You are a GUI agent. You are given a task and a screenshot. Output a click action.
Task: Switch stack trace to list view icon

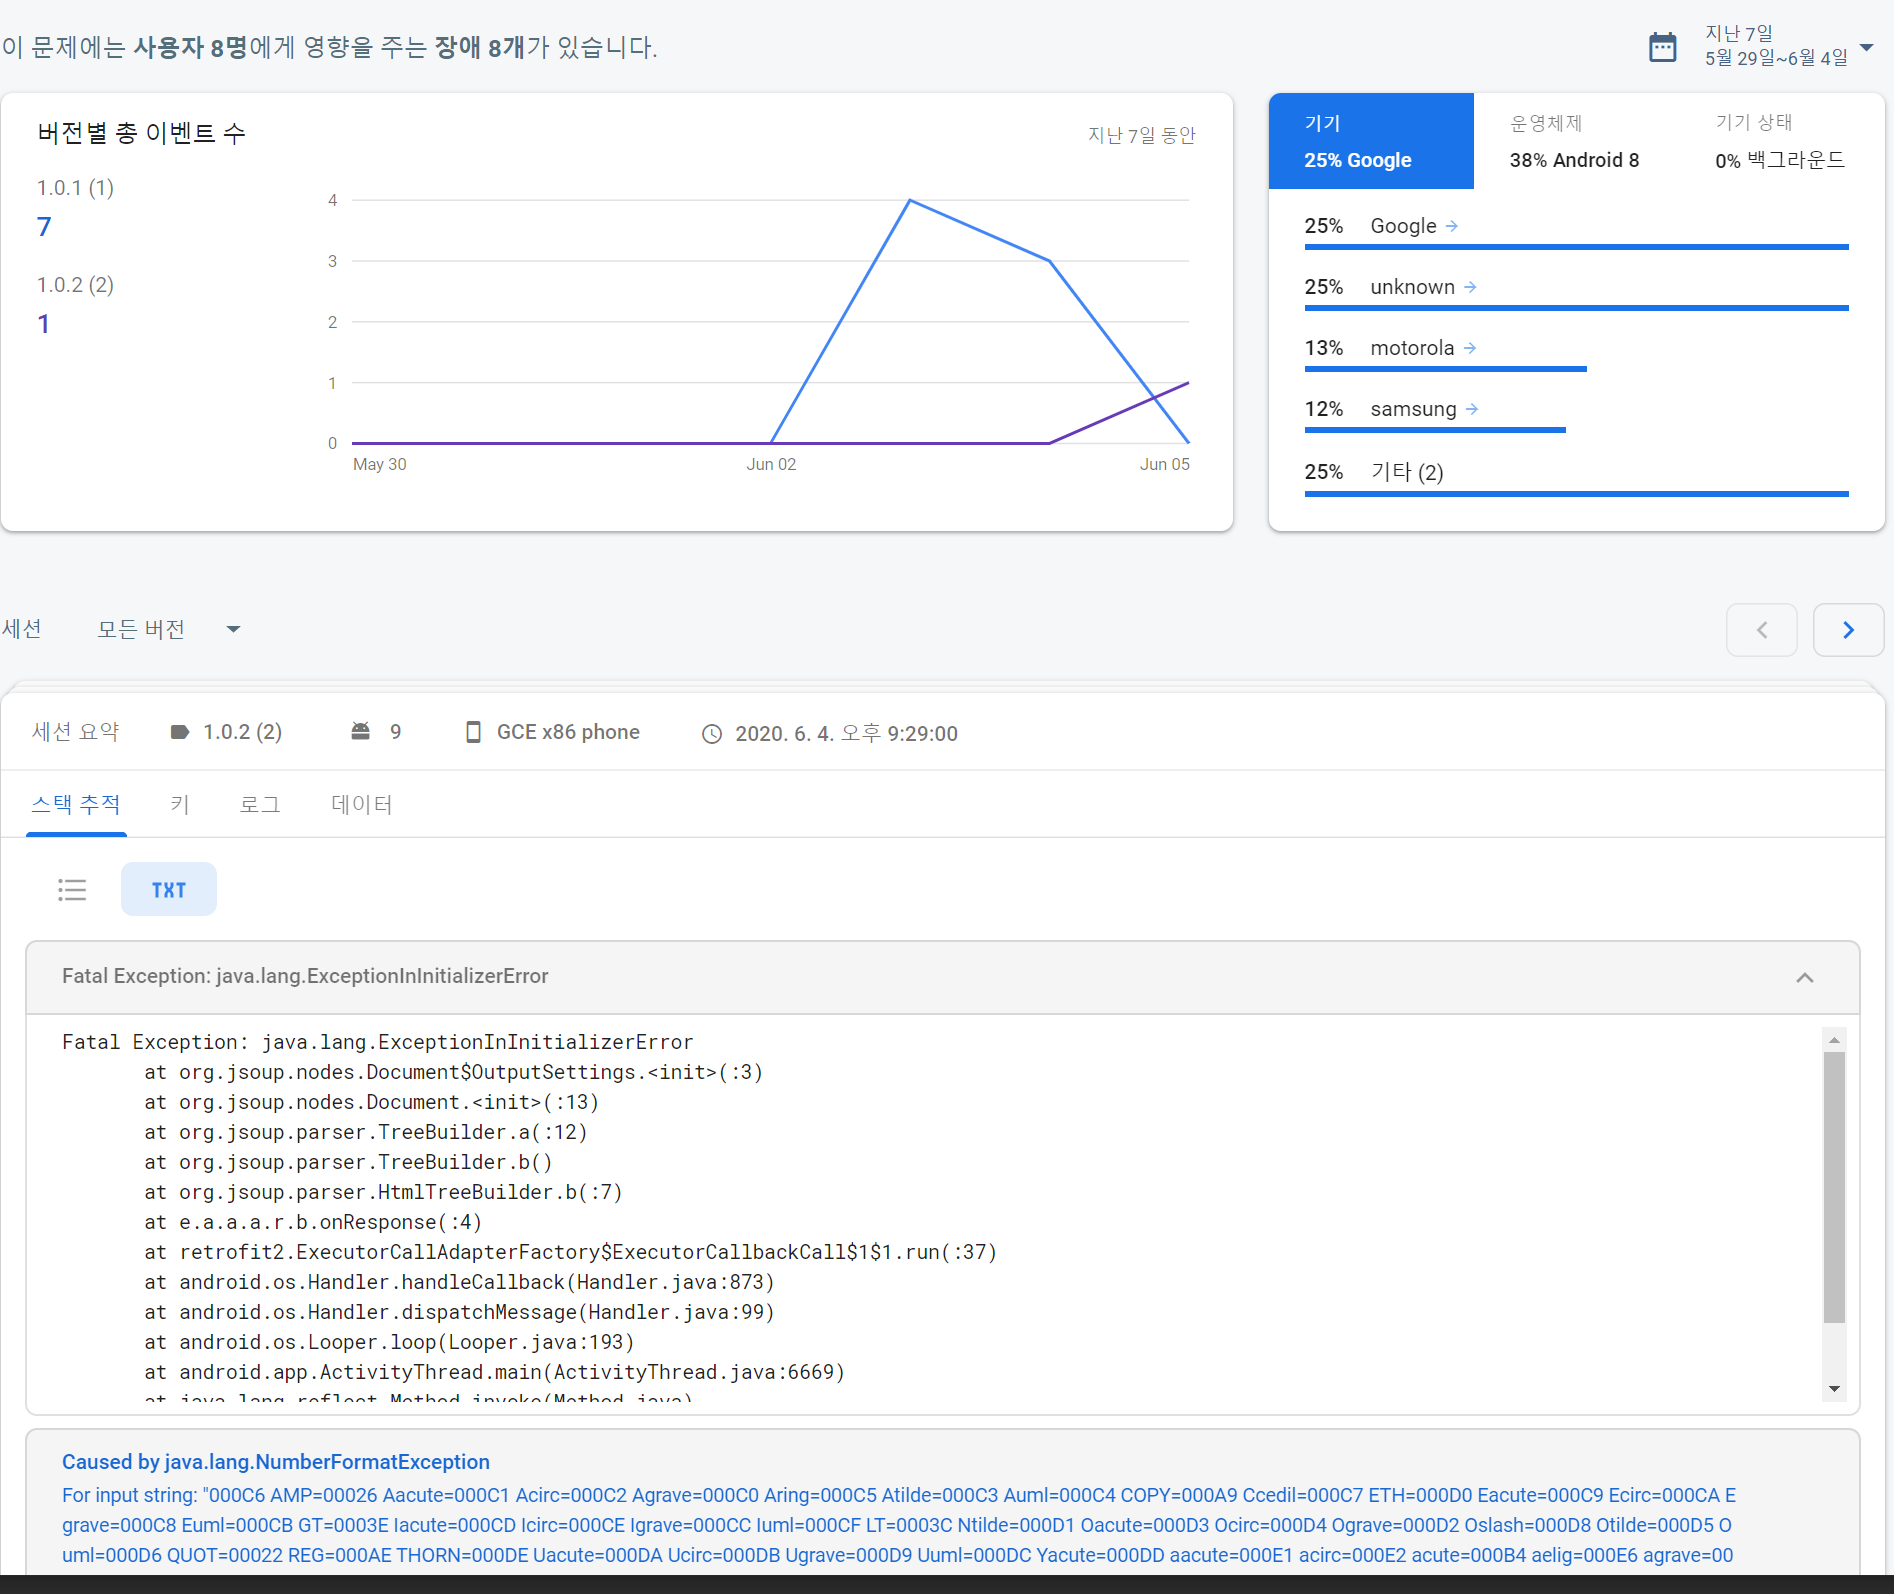point(72,889)
